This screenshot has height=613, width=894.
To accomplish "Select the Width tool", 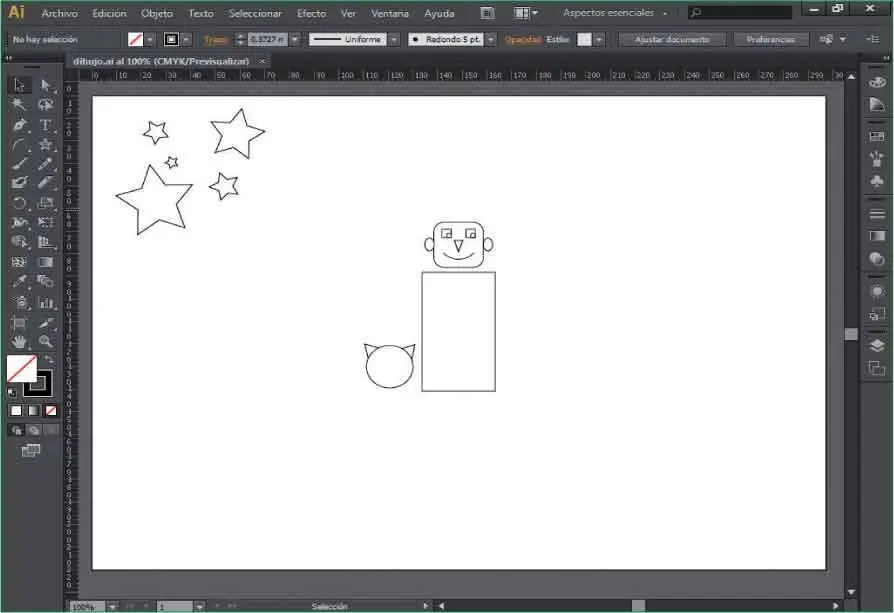I will pos(19,222).
